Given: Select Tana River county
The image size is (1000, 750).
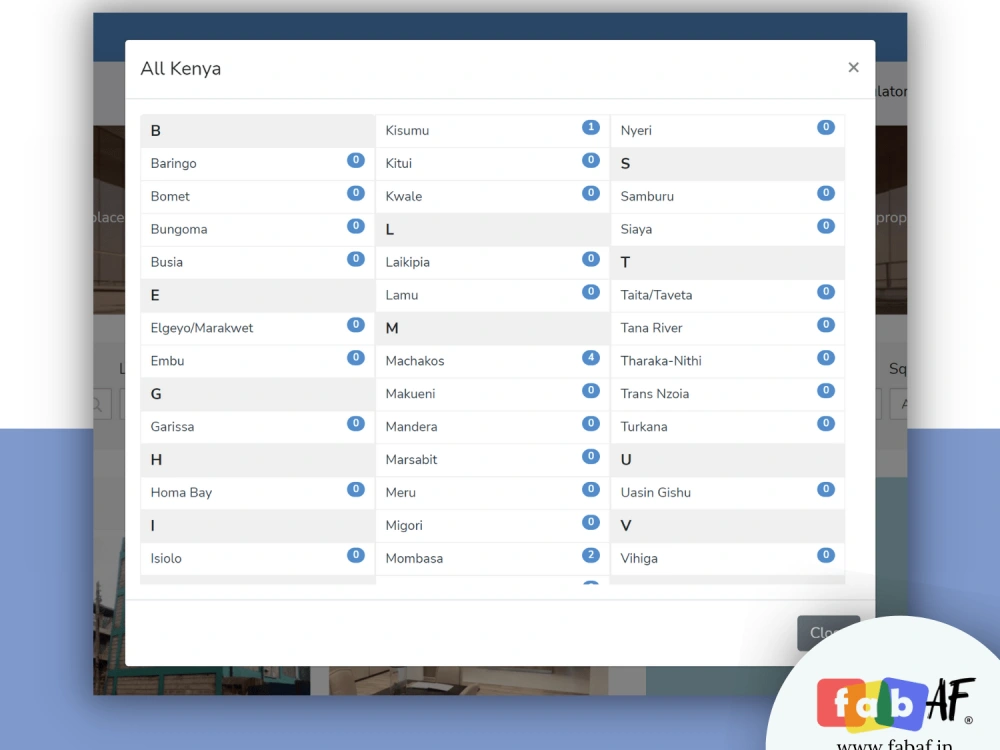Looking at the screenshot, I should click(728, 328).
